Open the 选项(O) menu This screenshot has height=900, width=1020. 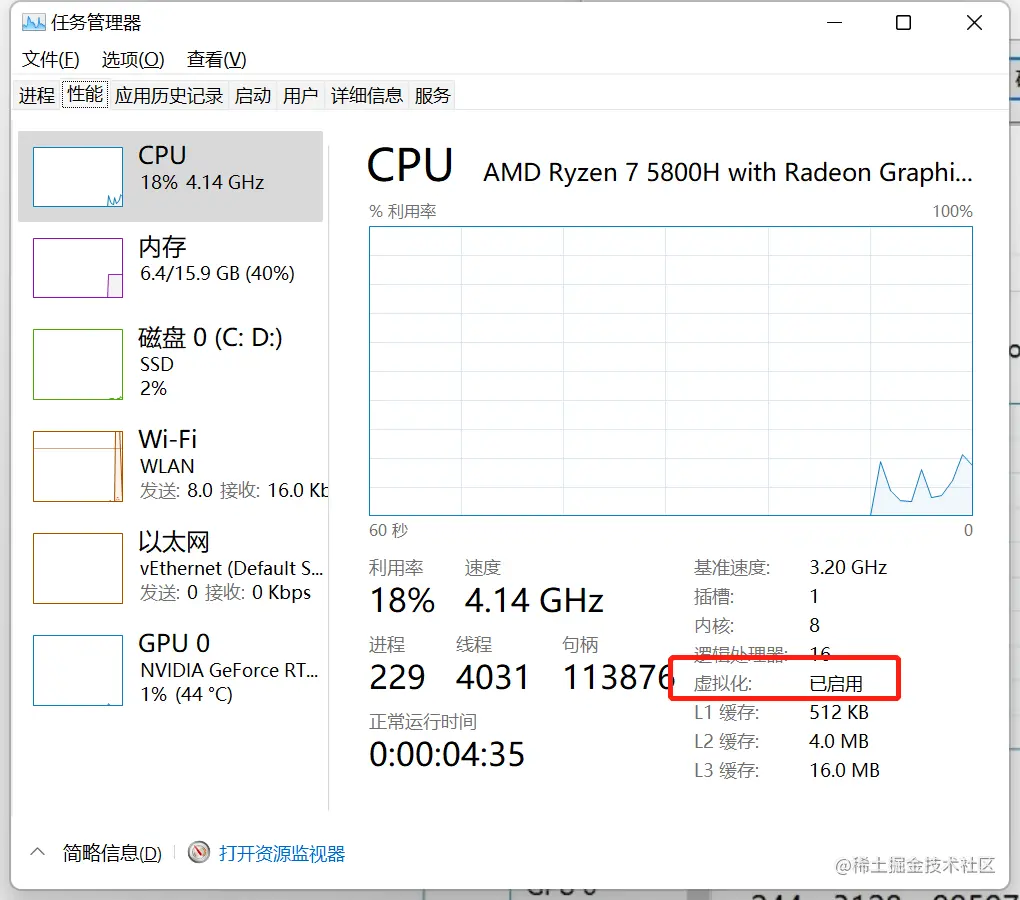[x=133, y=60]
